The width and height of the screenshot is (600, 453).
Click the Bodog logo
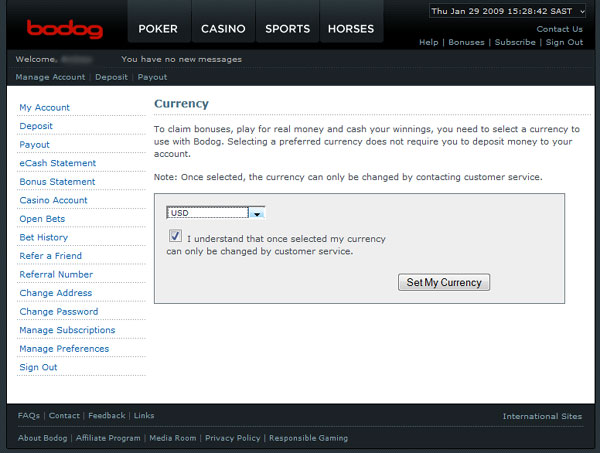coord(65,29)
